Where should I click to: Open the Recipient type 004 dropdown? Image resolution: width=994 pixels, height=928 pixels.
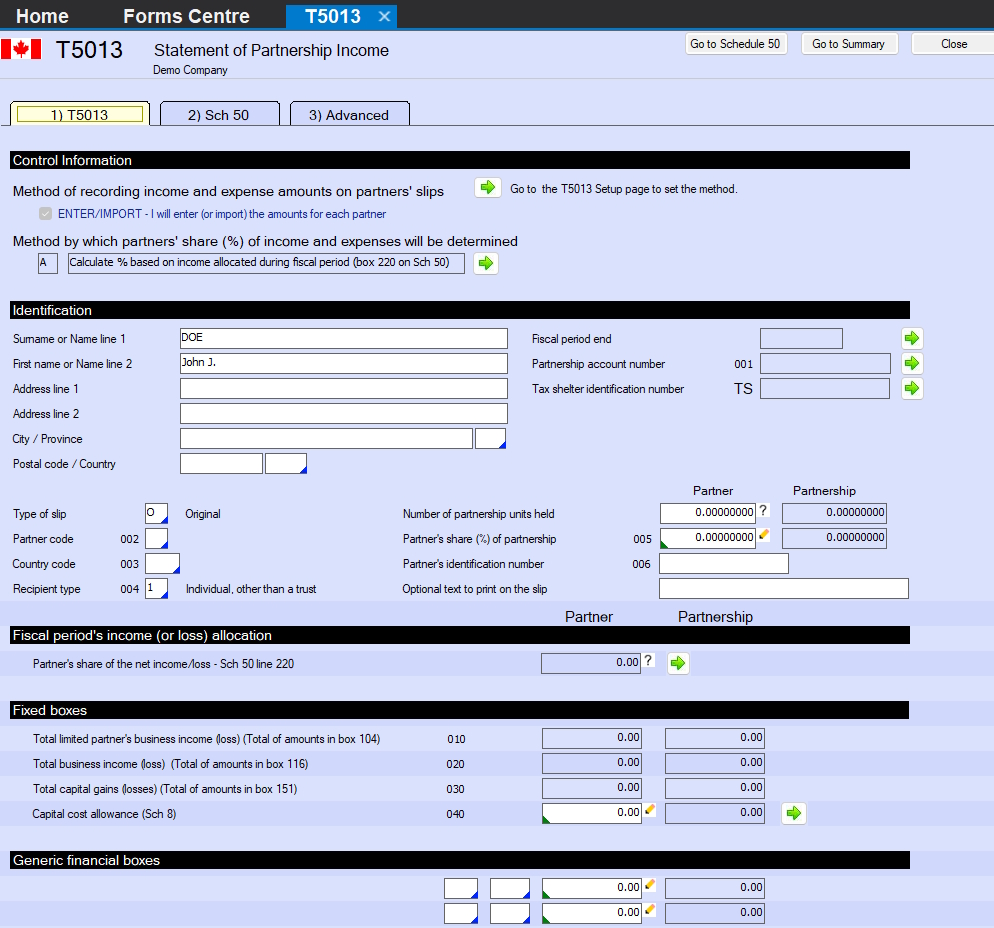(x=157, y=589)
